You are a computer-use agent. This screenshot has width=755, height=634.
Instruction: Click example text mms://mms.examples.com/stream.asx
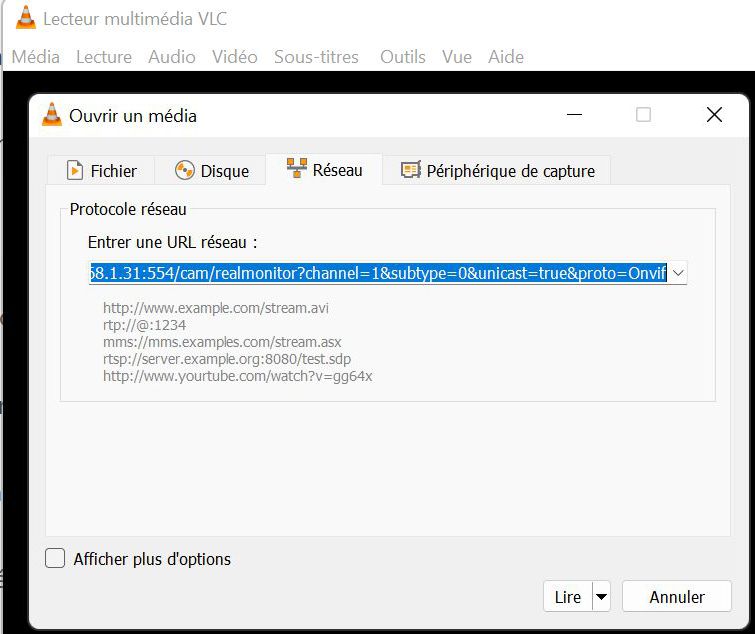click(x=222, y=342)
